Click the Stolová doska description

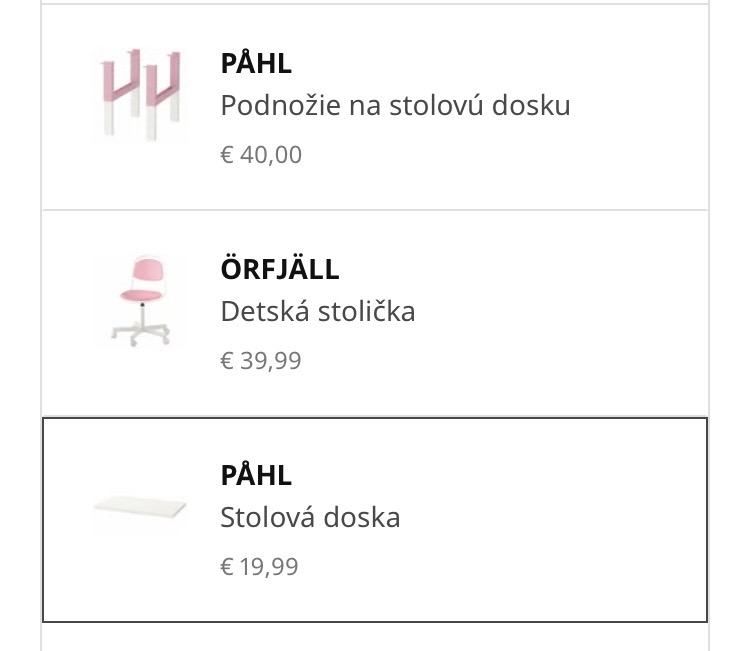coord(310,518)
